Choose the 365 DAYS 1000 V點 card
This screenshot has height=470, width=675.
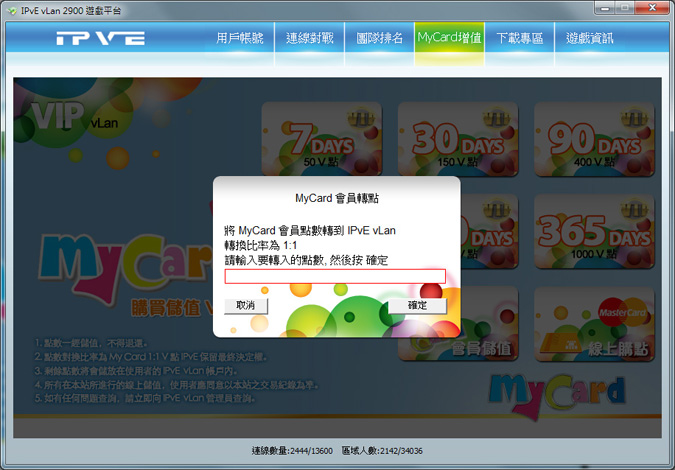pos(594,231)
